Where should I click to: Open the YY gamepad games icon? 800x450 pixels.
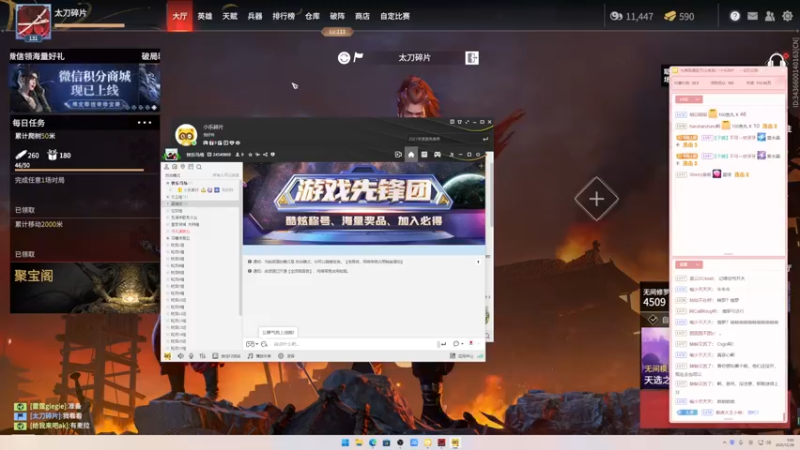[x=437, y=155]
